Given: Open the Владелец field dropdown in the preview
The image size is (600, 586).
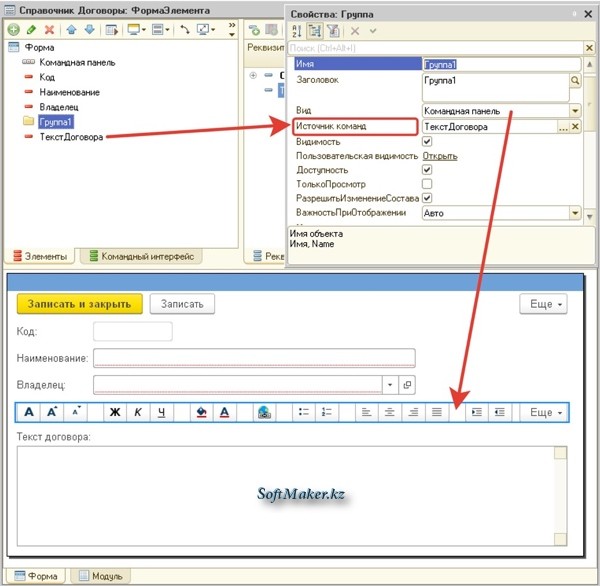Looking at the screenshot, I should [x=390, y=385].
